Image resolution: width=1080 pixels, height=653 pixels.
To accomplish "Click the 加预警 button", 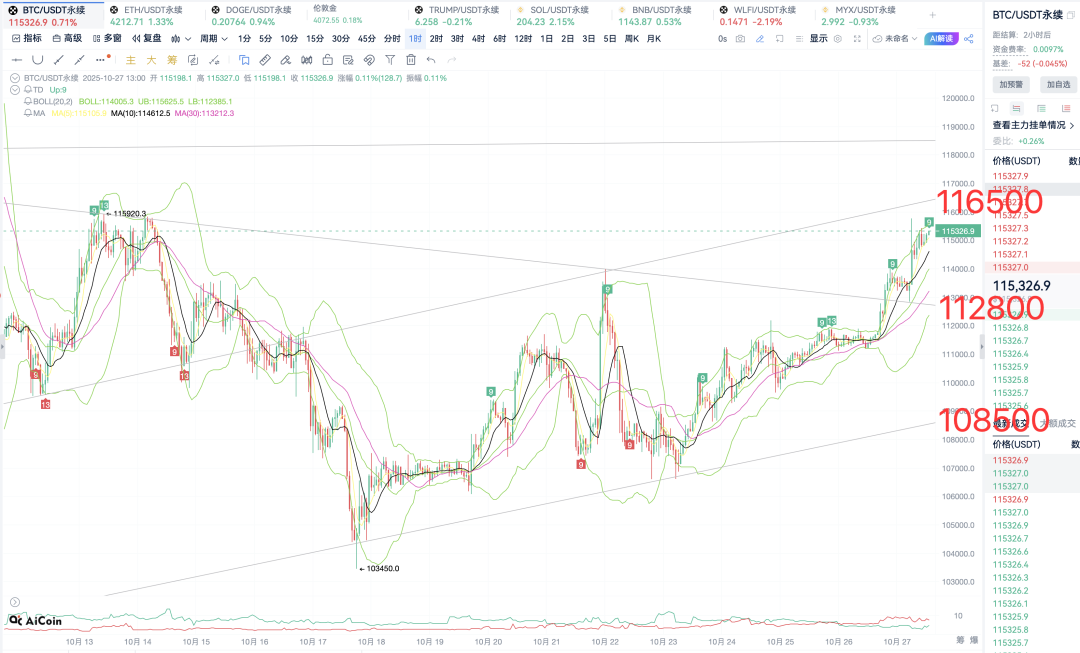I will (1010, 85).
